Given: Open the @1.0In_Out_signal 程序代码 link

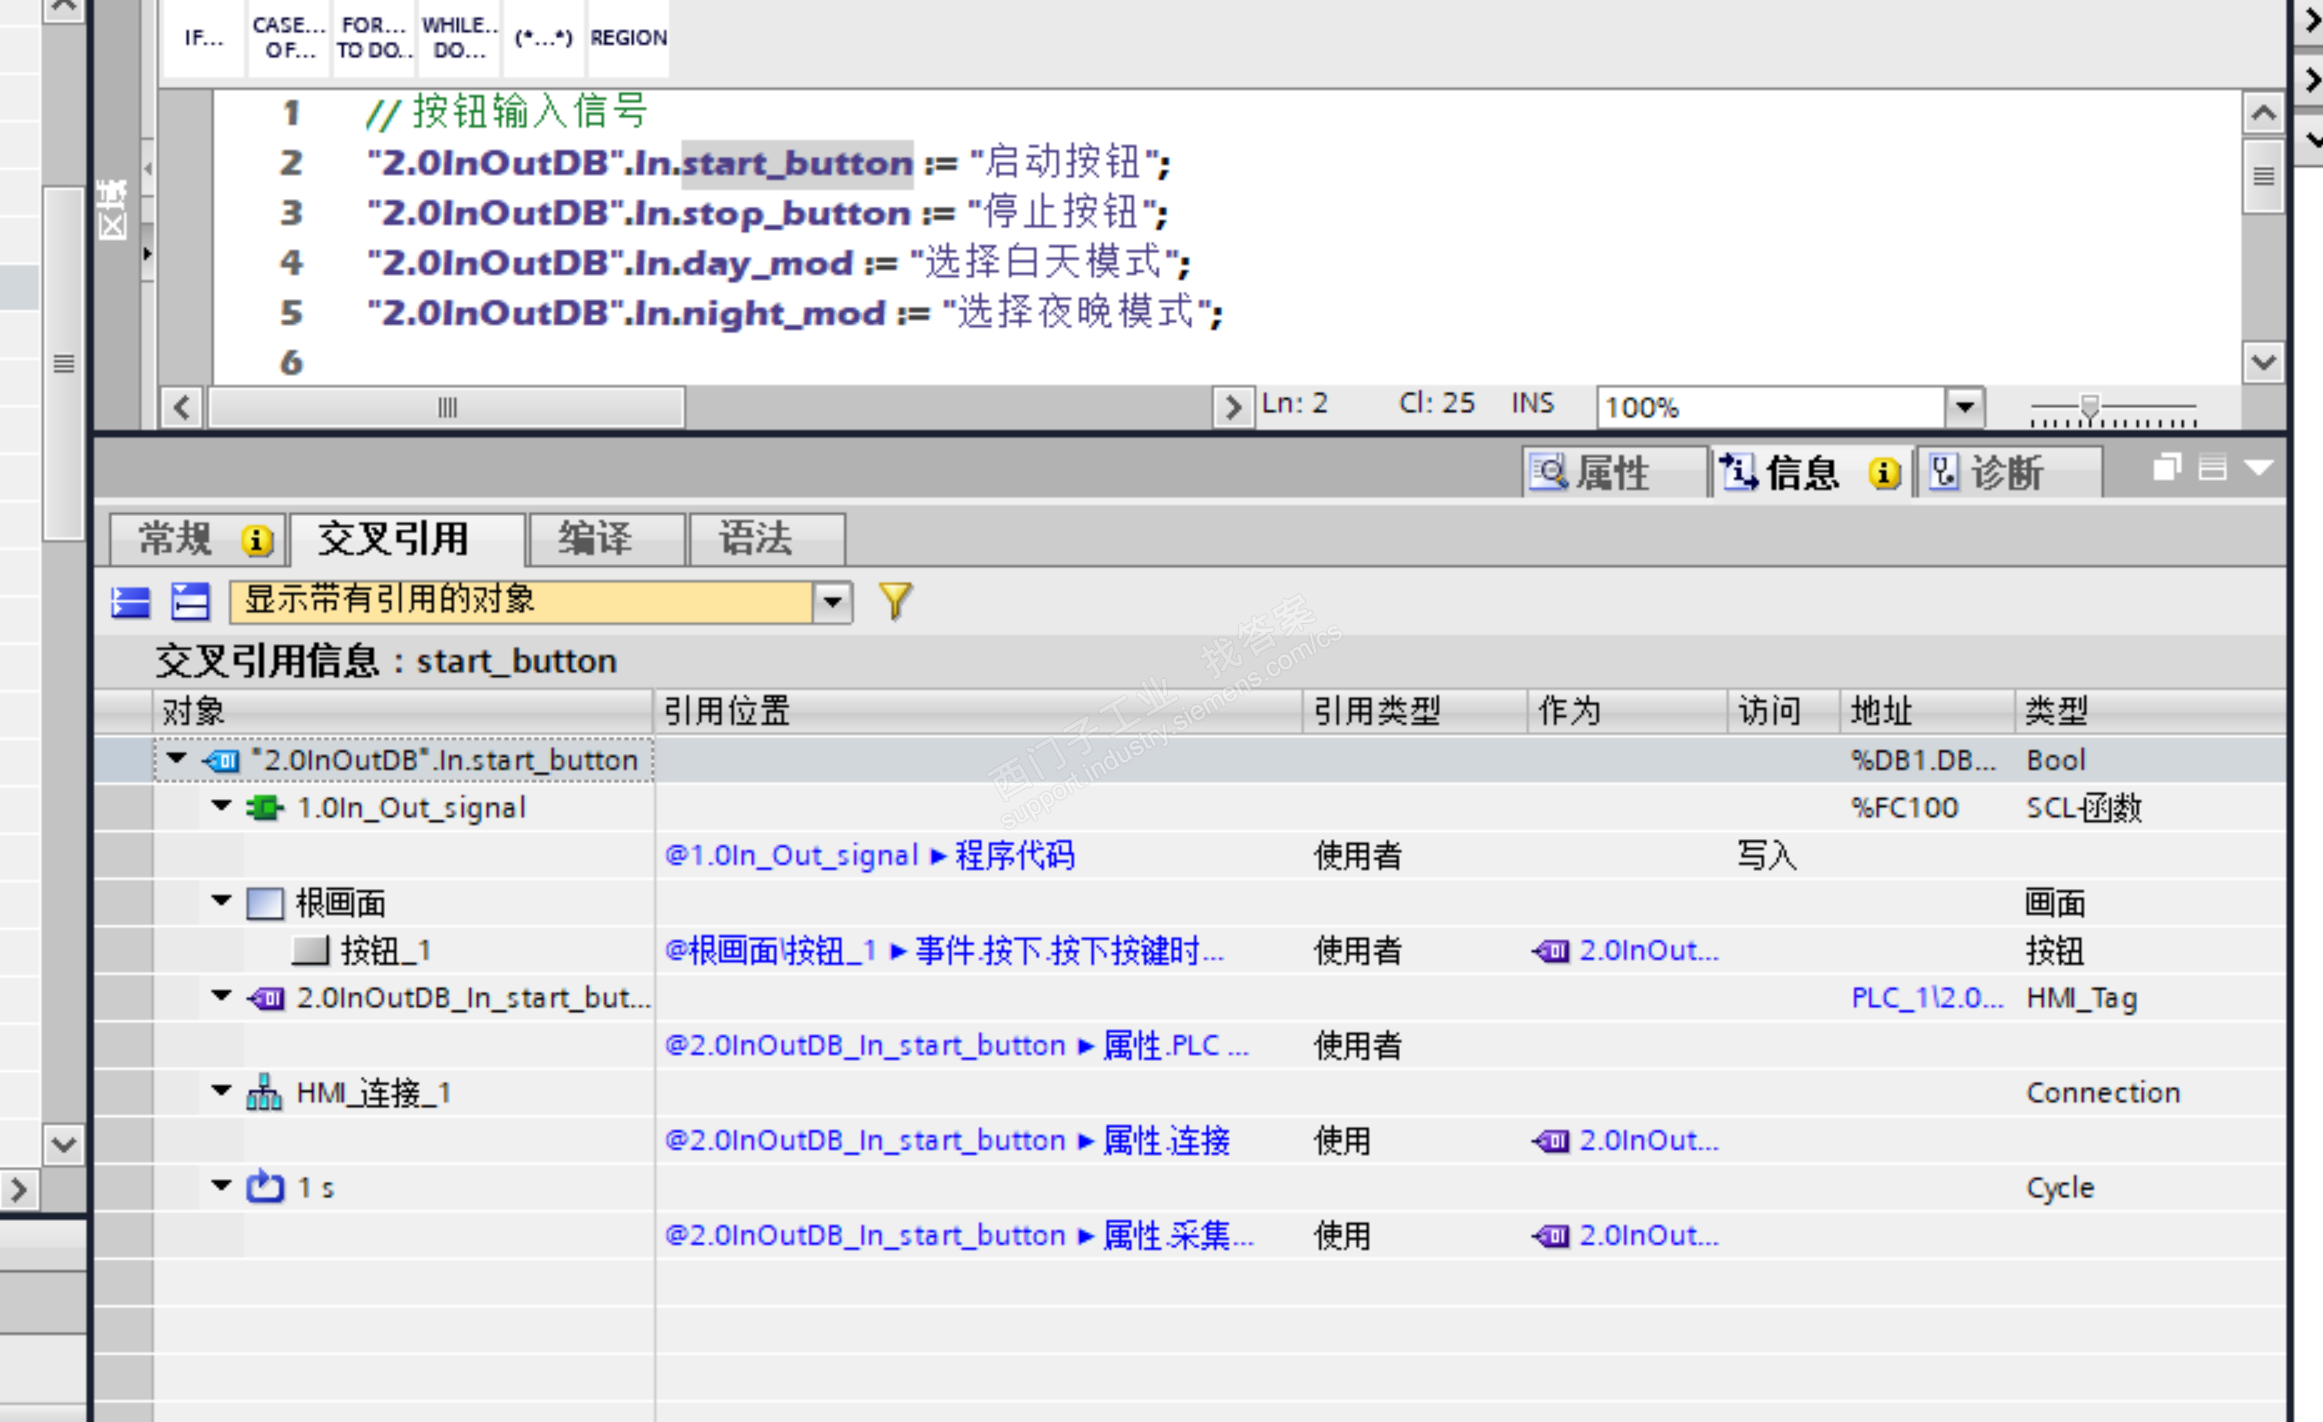Looking at the screenshot, I should coord(869,855).
